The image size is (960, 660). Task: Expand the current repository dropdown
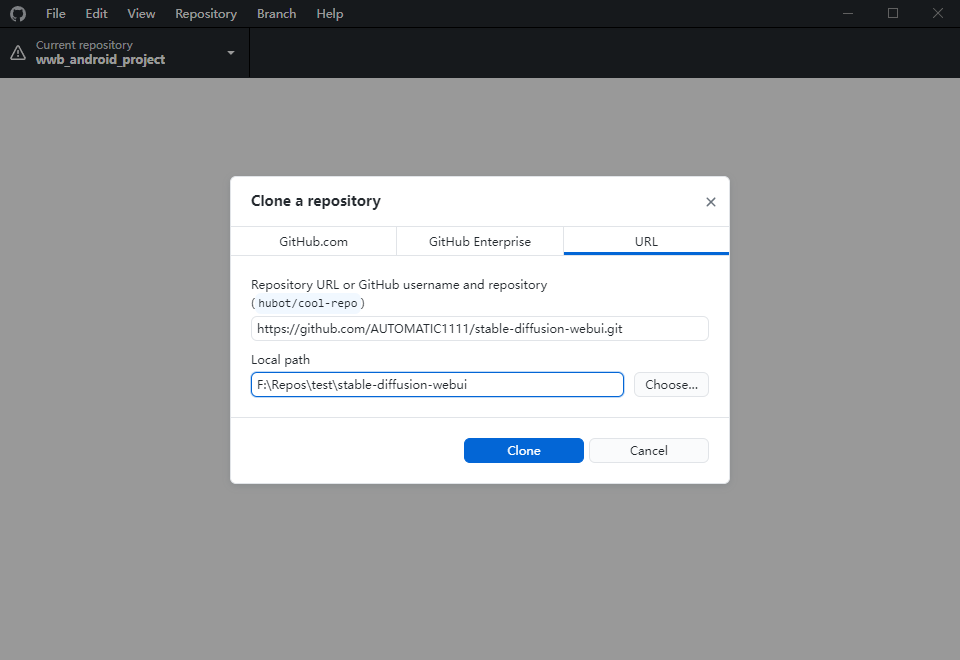pyautogui.click(x=229, y=52)
